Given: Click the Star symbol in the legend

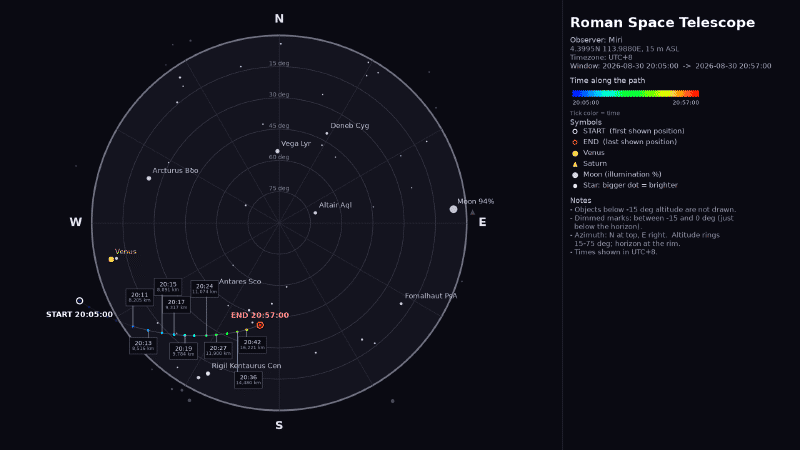Looking at the screenshot, I should (575, 186).
